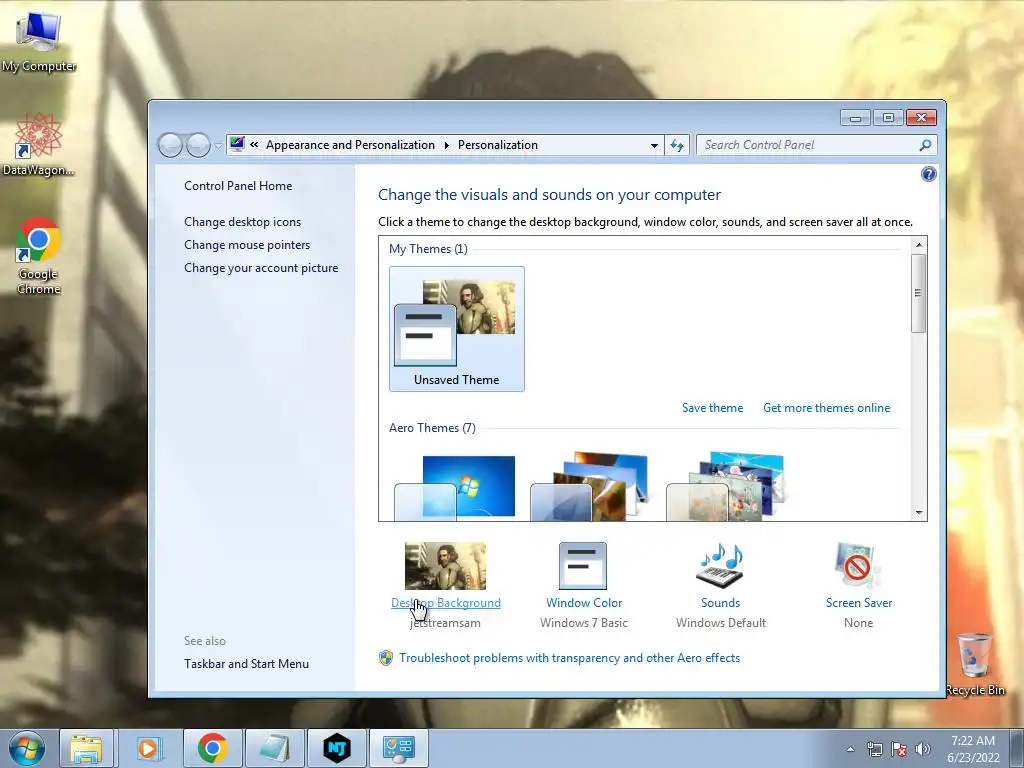Select the Windows 7 Aero theme
This screenshot has height=768, width=1024.
[x=455, y=487]
